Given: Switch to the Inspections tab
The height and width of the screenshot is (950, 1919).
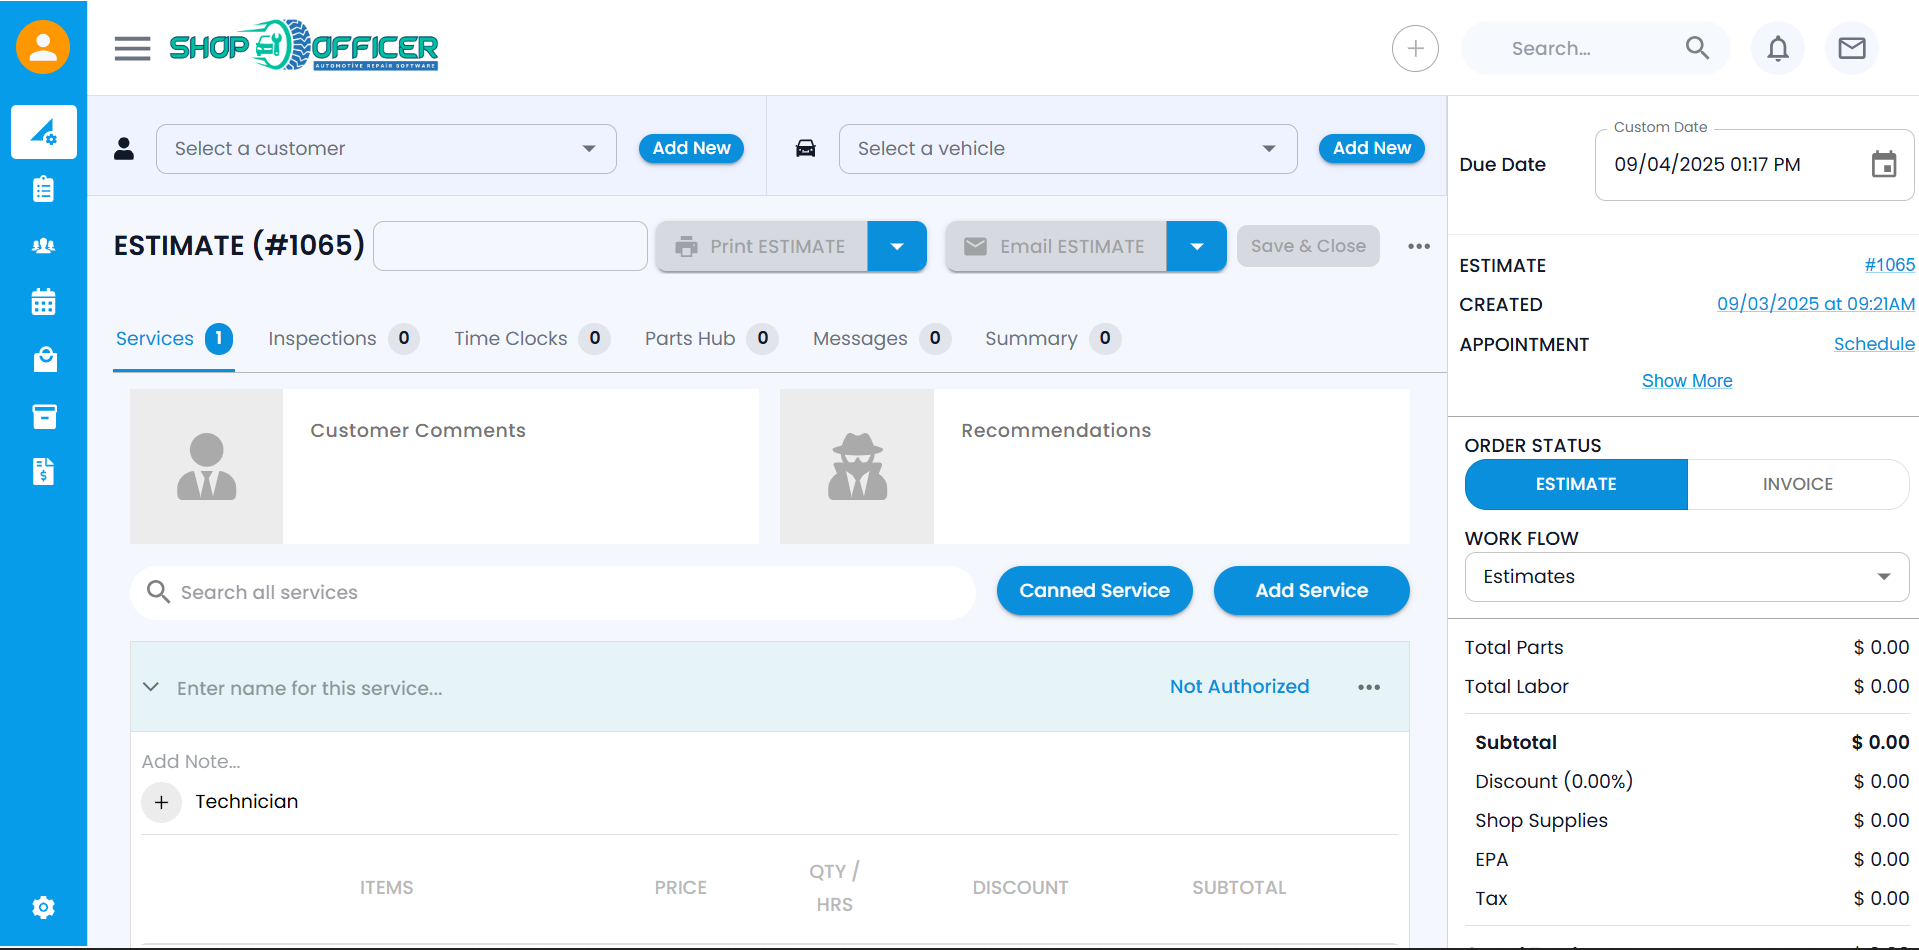Looking at the screenshot, I should point(322,339).
